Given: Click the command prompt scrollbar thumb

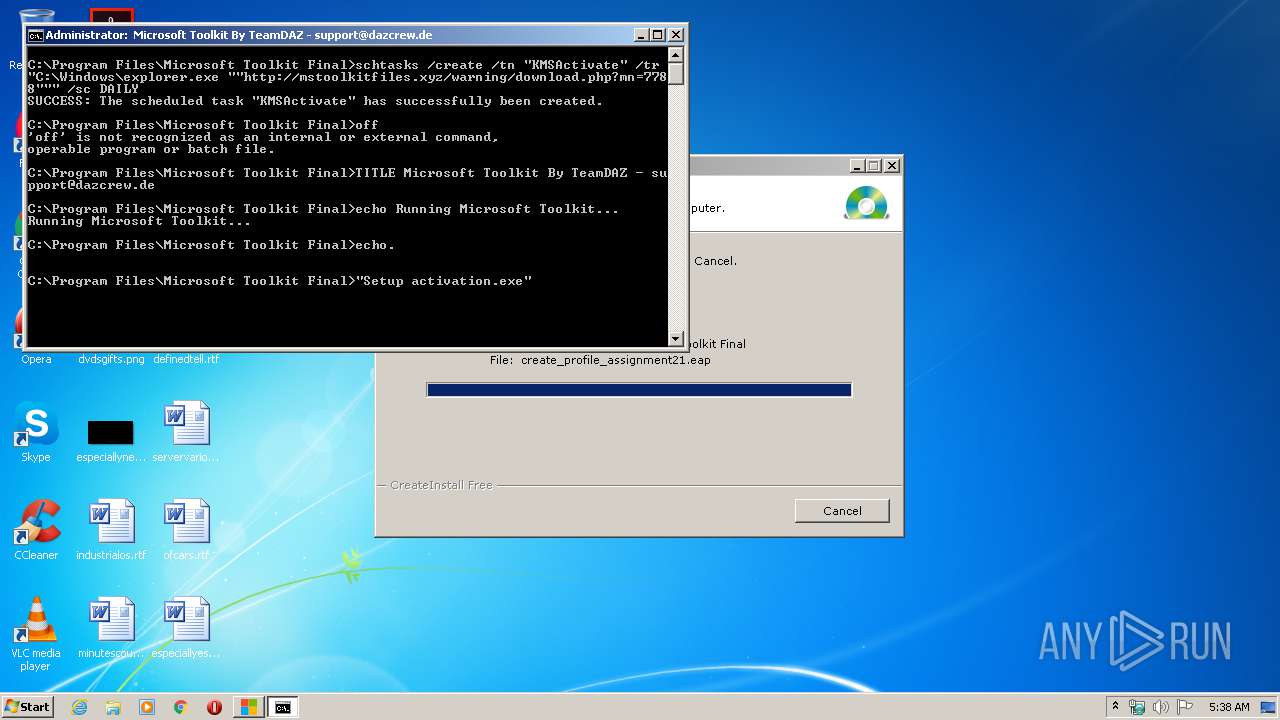Looking at the screenshot, I should (x=676, y=75).
